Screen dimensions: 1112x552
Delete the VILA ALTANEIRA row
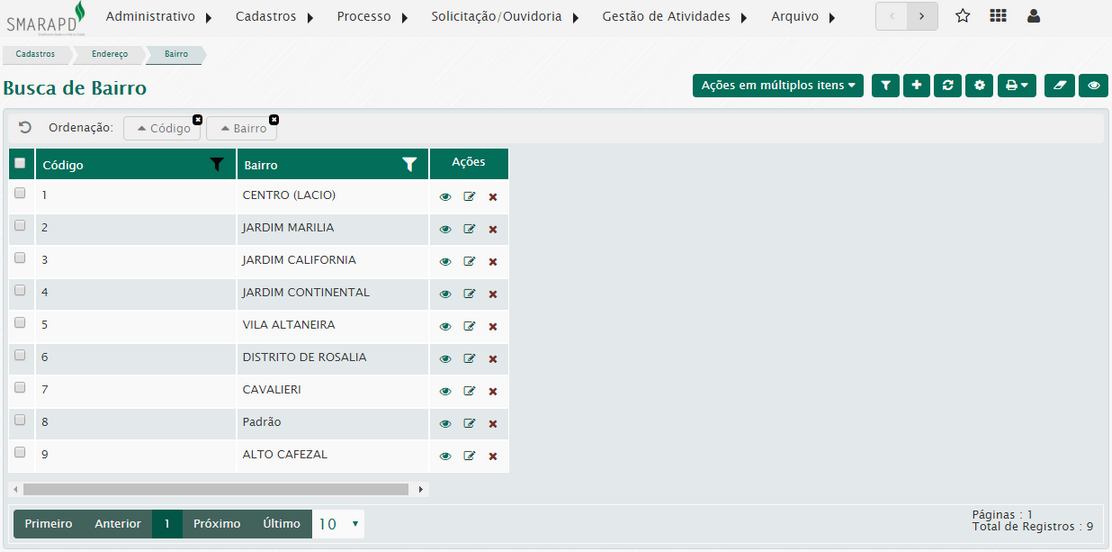click(x=493, y=326)
